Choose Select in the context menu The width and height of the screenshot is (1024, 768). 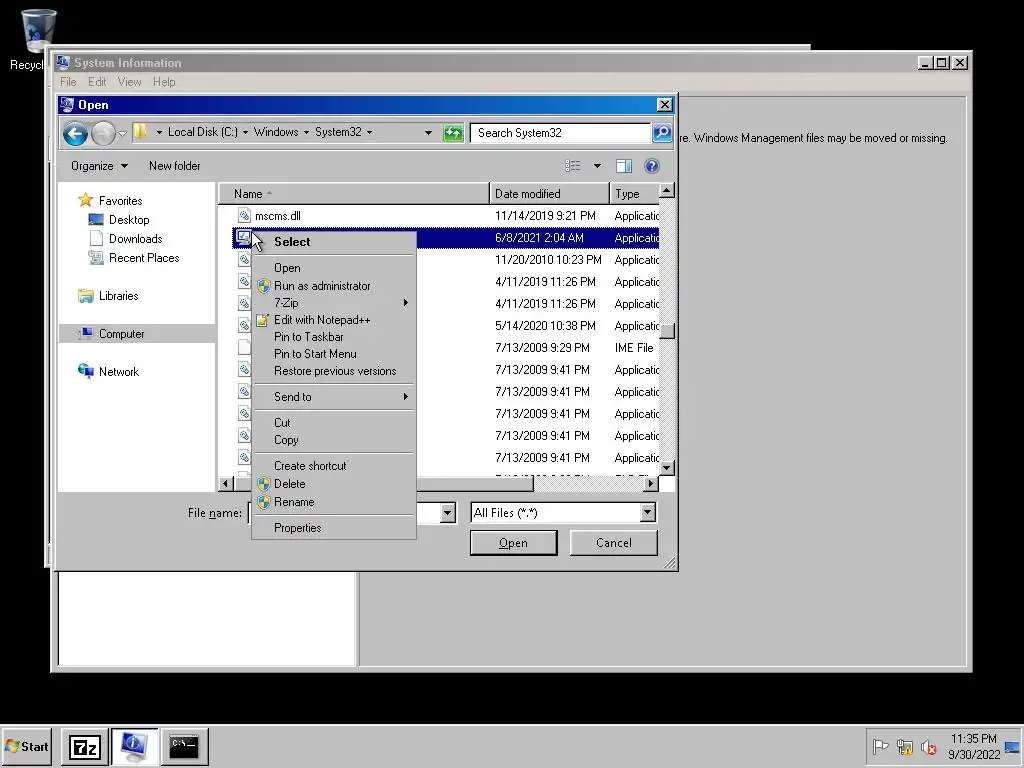click(334, 242)
